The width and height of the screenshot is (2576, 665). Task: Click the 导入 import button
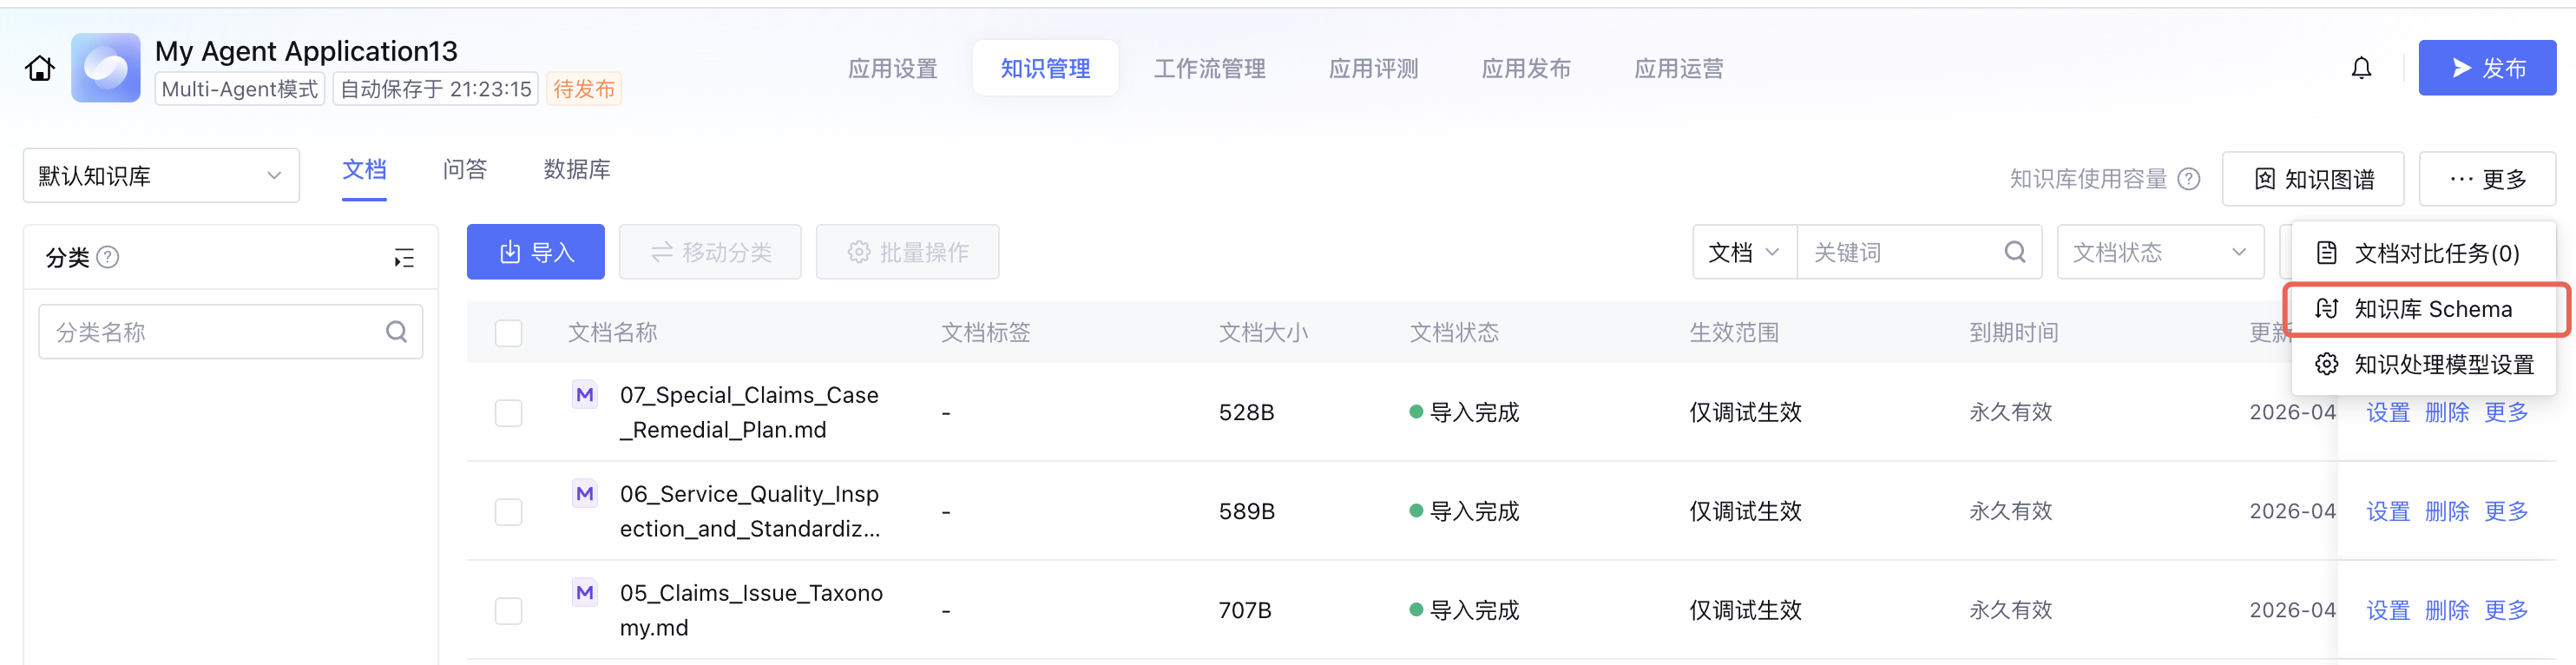point(536,252)
